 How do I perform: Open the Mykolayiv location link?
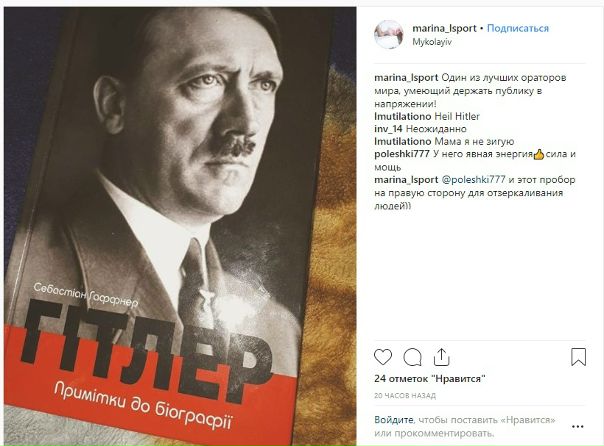pos(432,42)
